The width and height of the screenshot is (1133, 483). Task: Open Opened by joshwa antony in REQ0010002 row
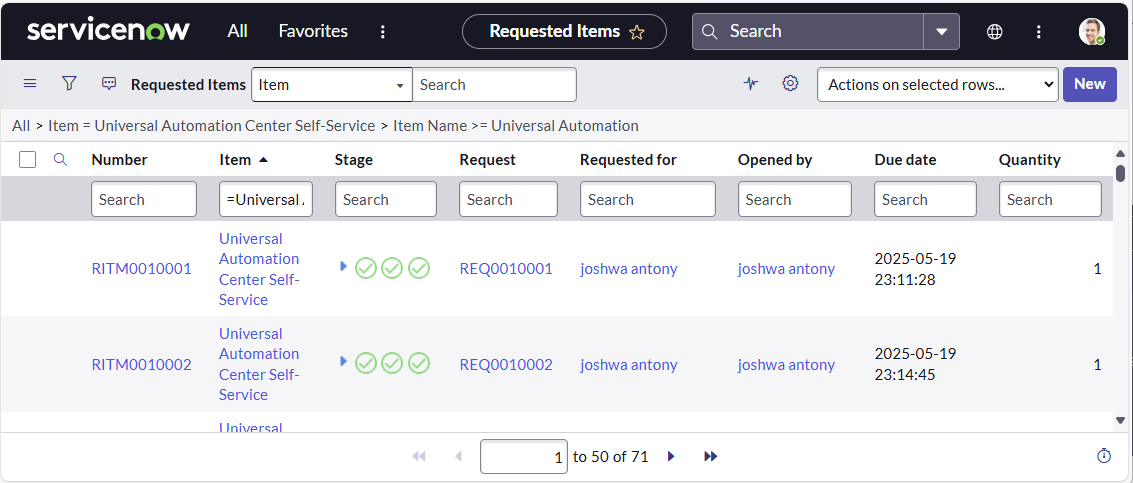(786, 364)
